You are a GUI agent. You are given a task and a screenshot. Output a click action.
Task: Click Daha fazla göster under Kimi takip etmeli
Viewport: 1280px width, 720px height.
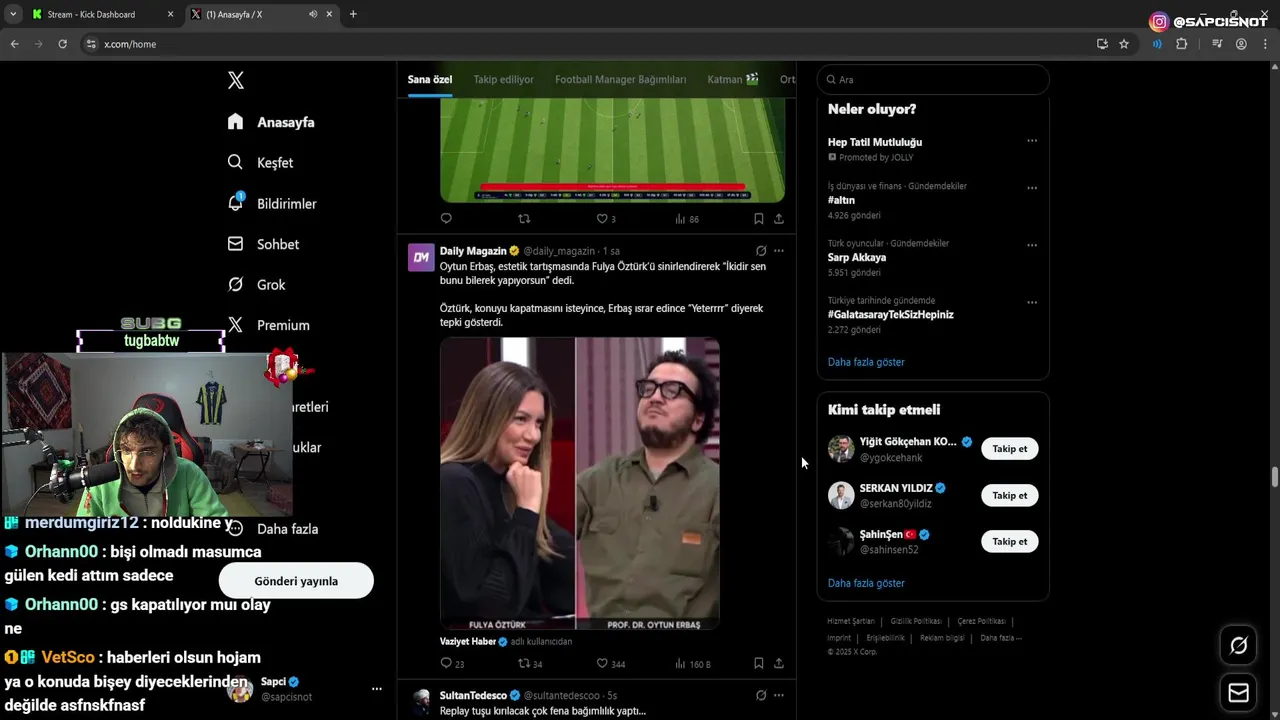click(866, 583)
